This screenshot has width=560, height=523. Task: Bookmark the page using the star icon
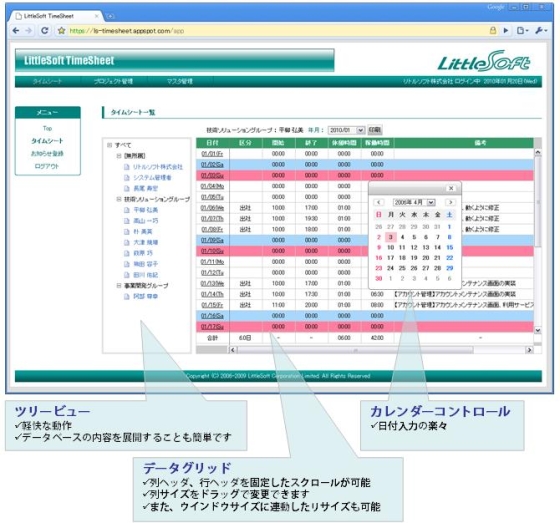coord(61,31)
